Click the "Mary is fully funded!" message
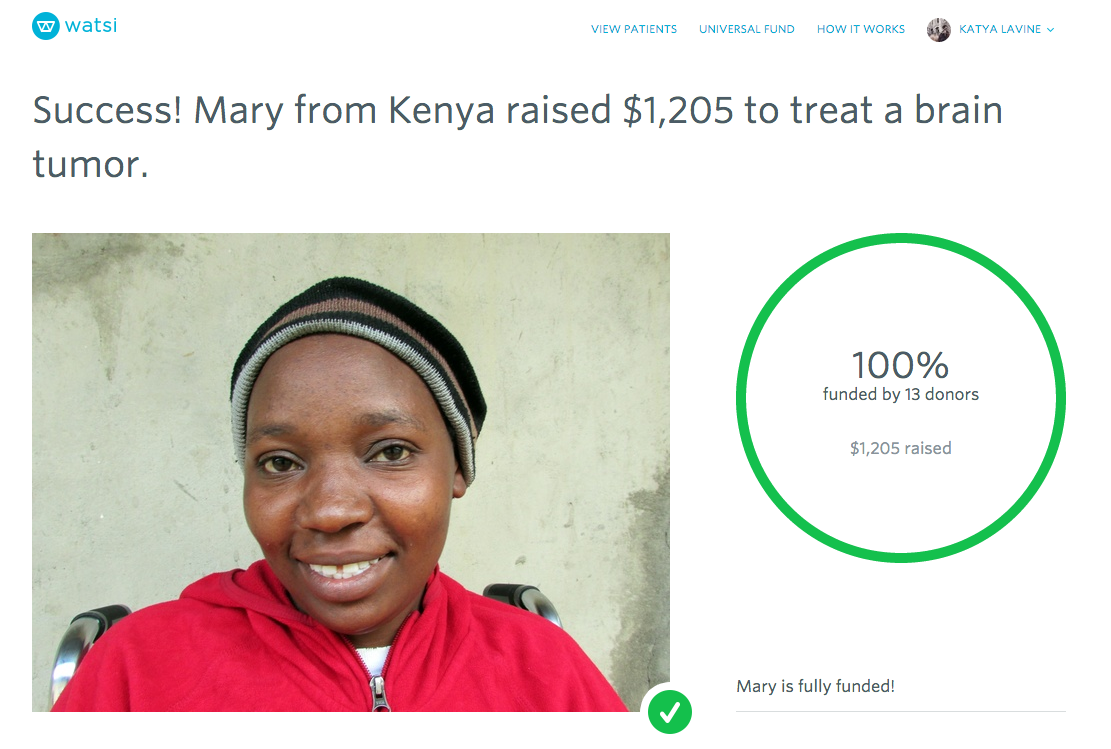Screen dimensions: 1111x749 (815, 686)
